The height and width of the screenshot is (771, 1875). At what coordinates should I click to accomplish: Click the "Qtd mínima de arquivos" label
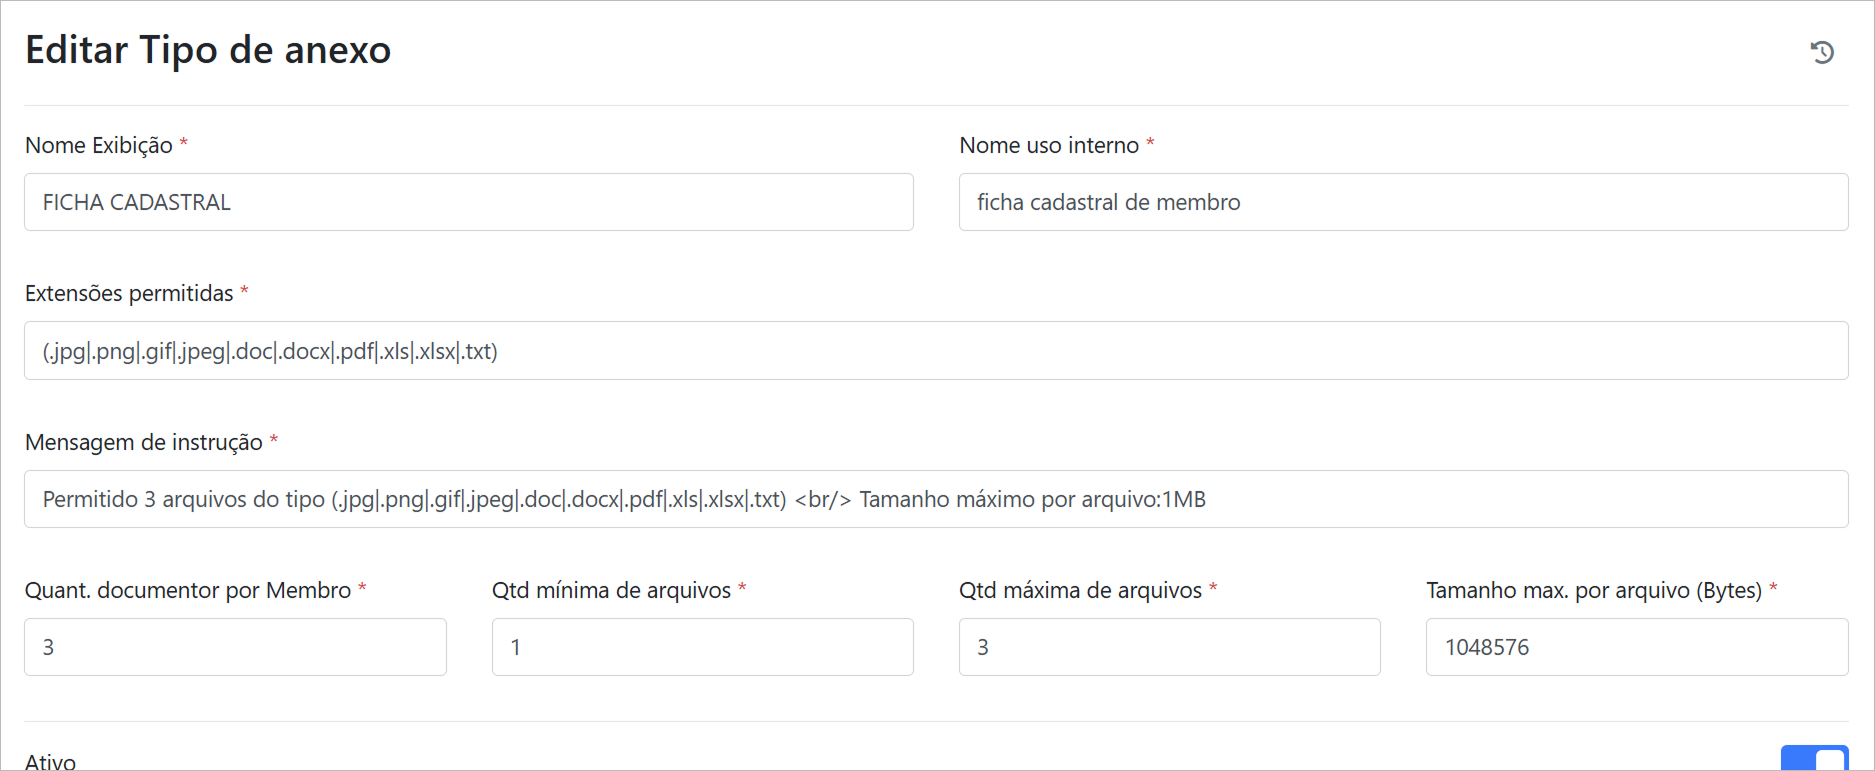click(611, 591)
